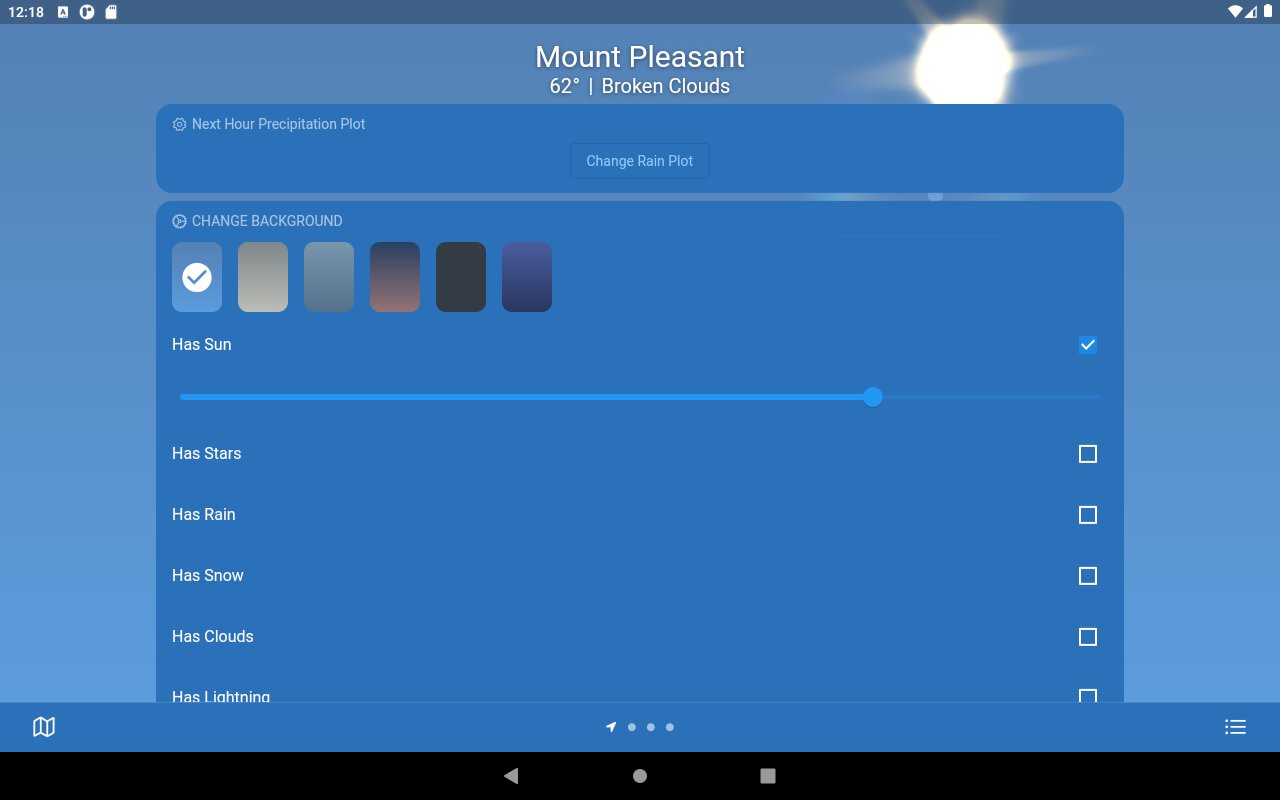Open the locations list icon
This screenshot has height=800, width=1280.
point(1235,727)
